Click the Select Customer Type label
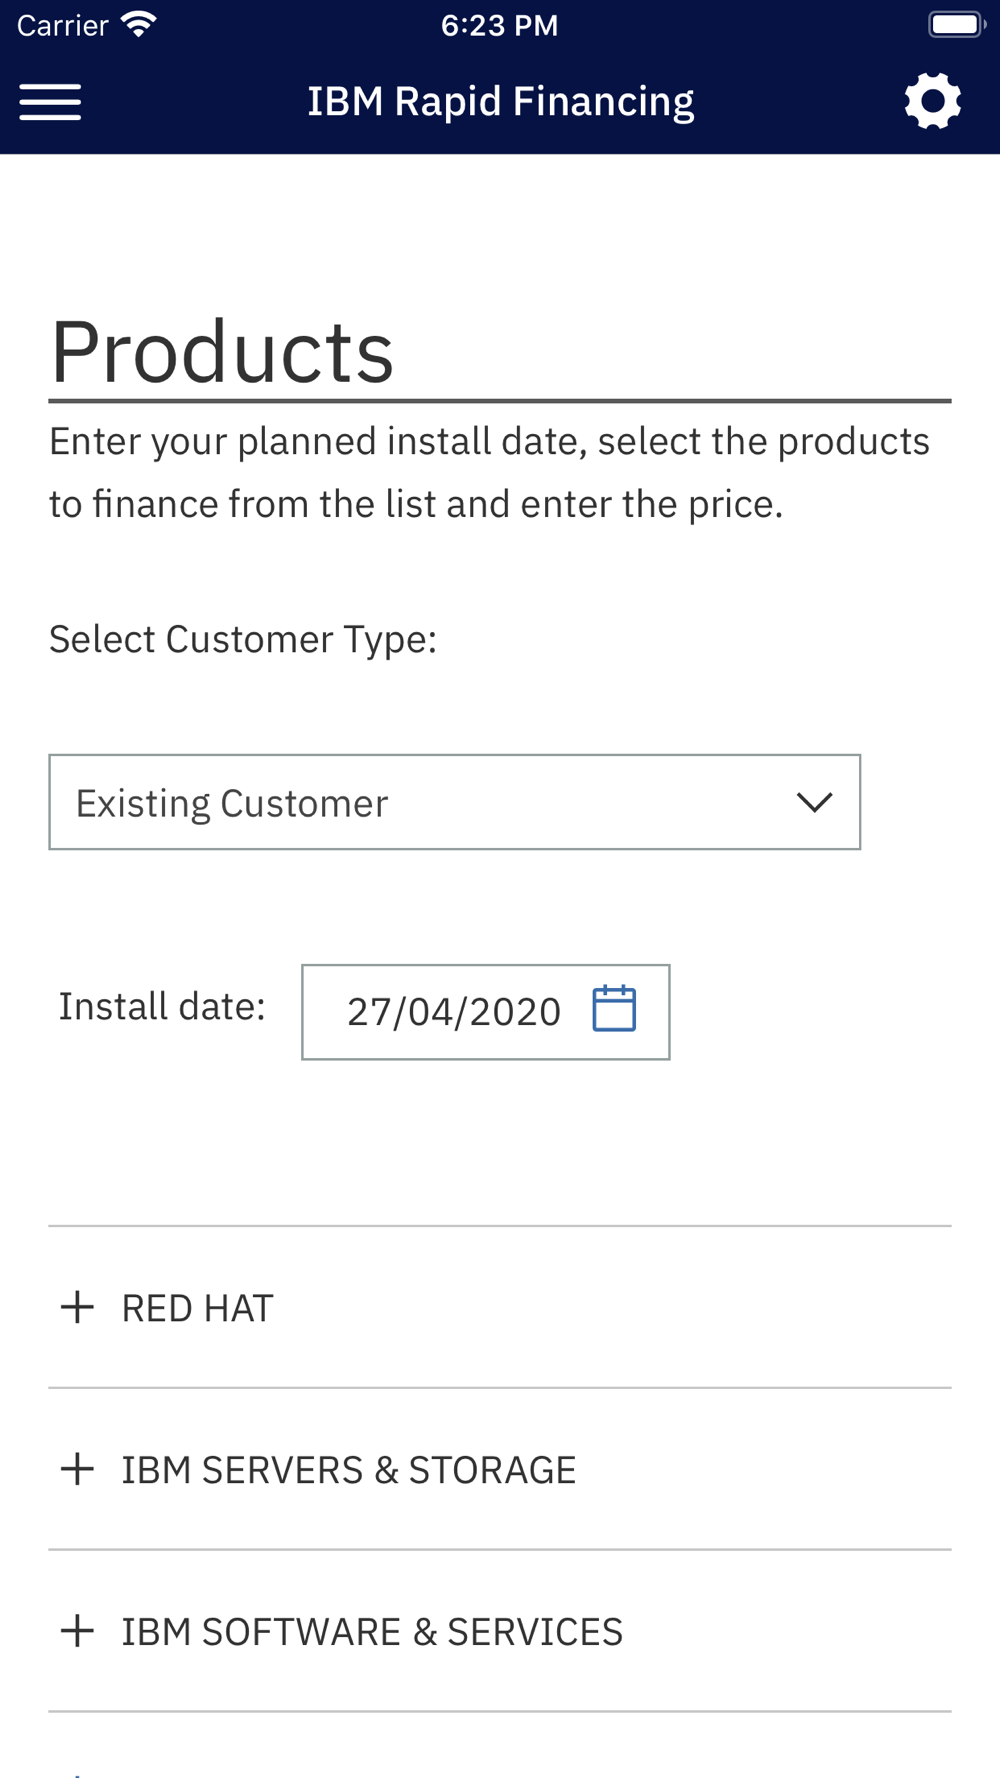 [243, 639]
